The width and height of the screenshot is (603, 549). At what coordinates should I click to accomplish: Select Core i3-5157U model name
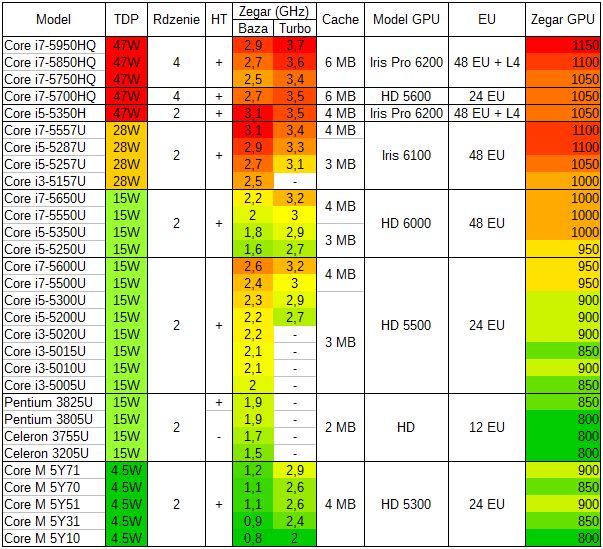point(45,181)
